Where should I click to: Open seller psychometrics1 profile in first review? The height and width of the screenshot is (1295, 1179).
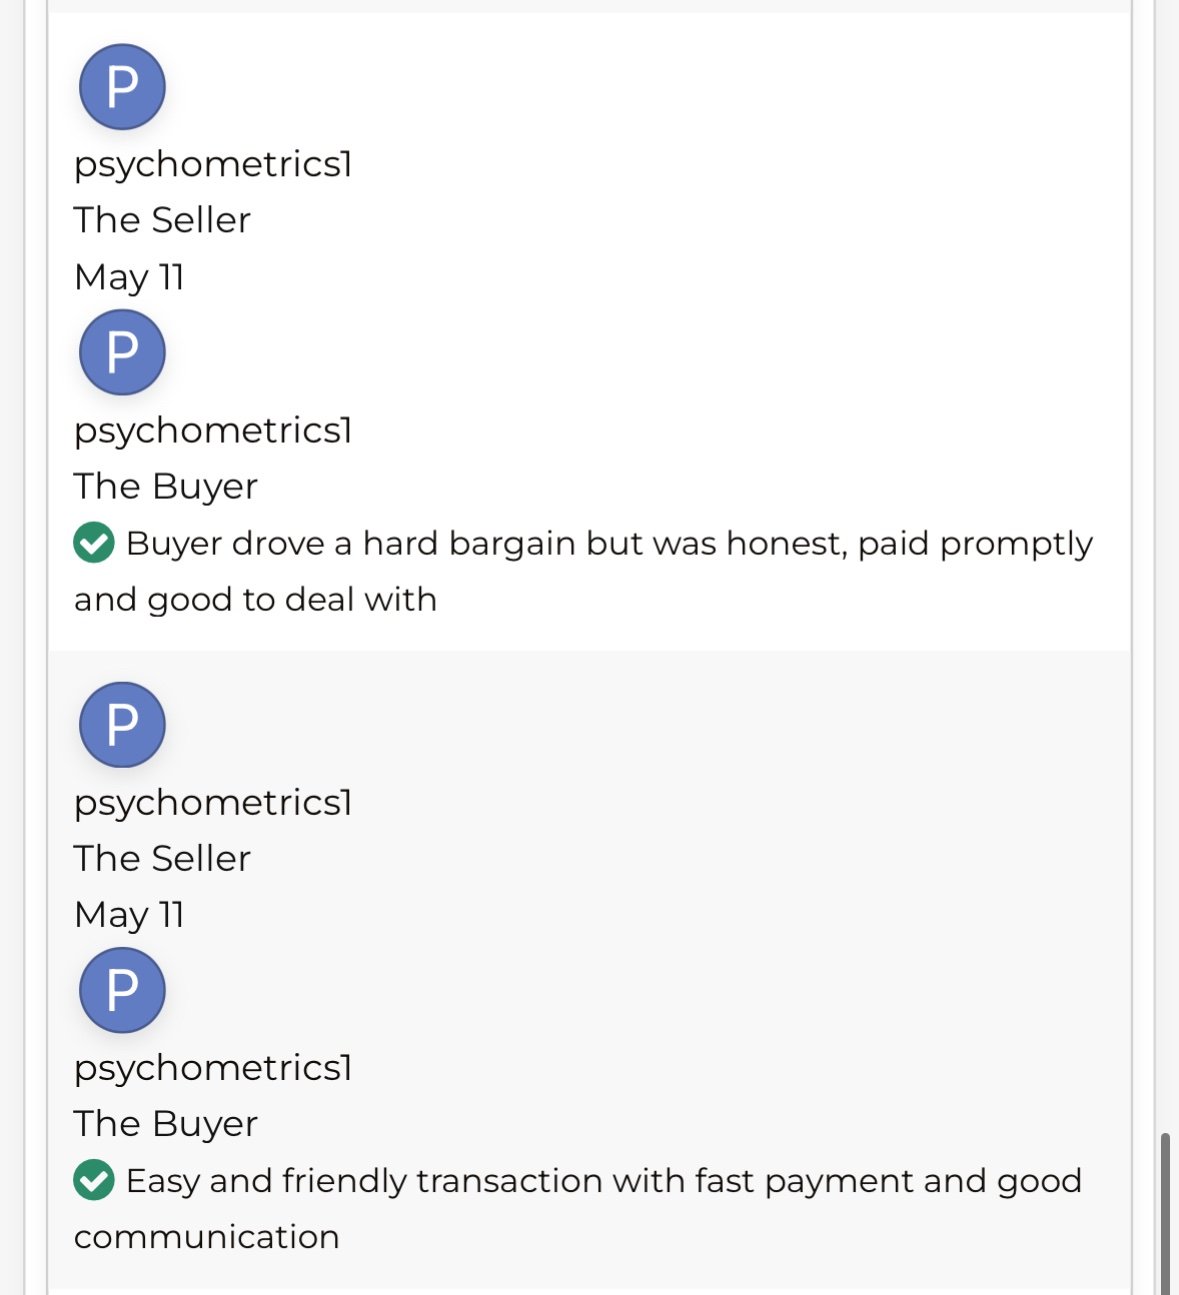pyautogui.click(x=213, y=164)
